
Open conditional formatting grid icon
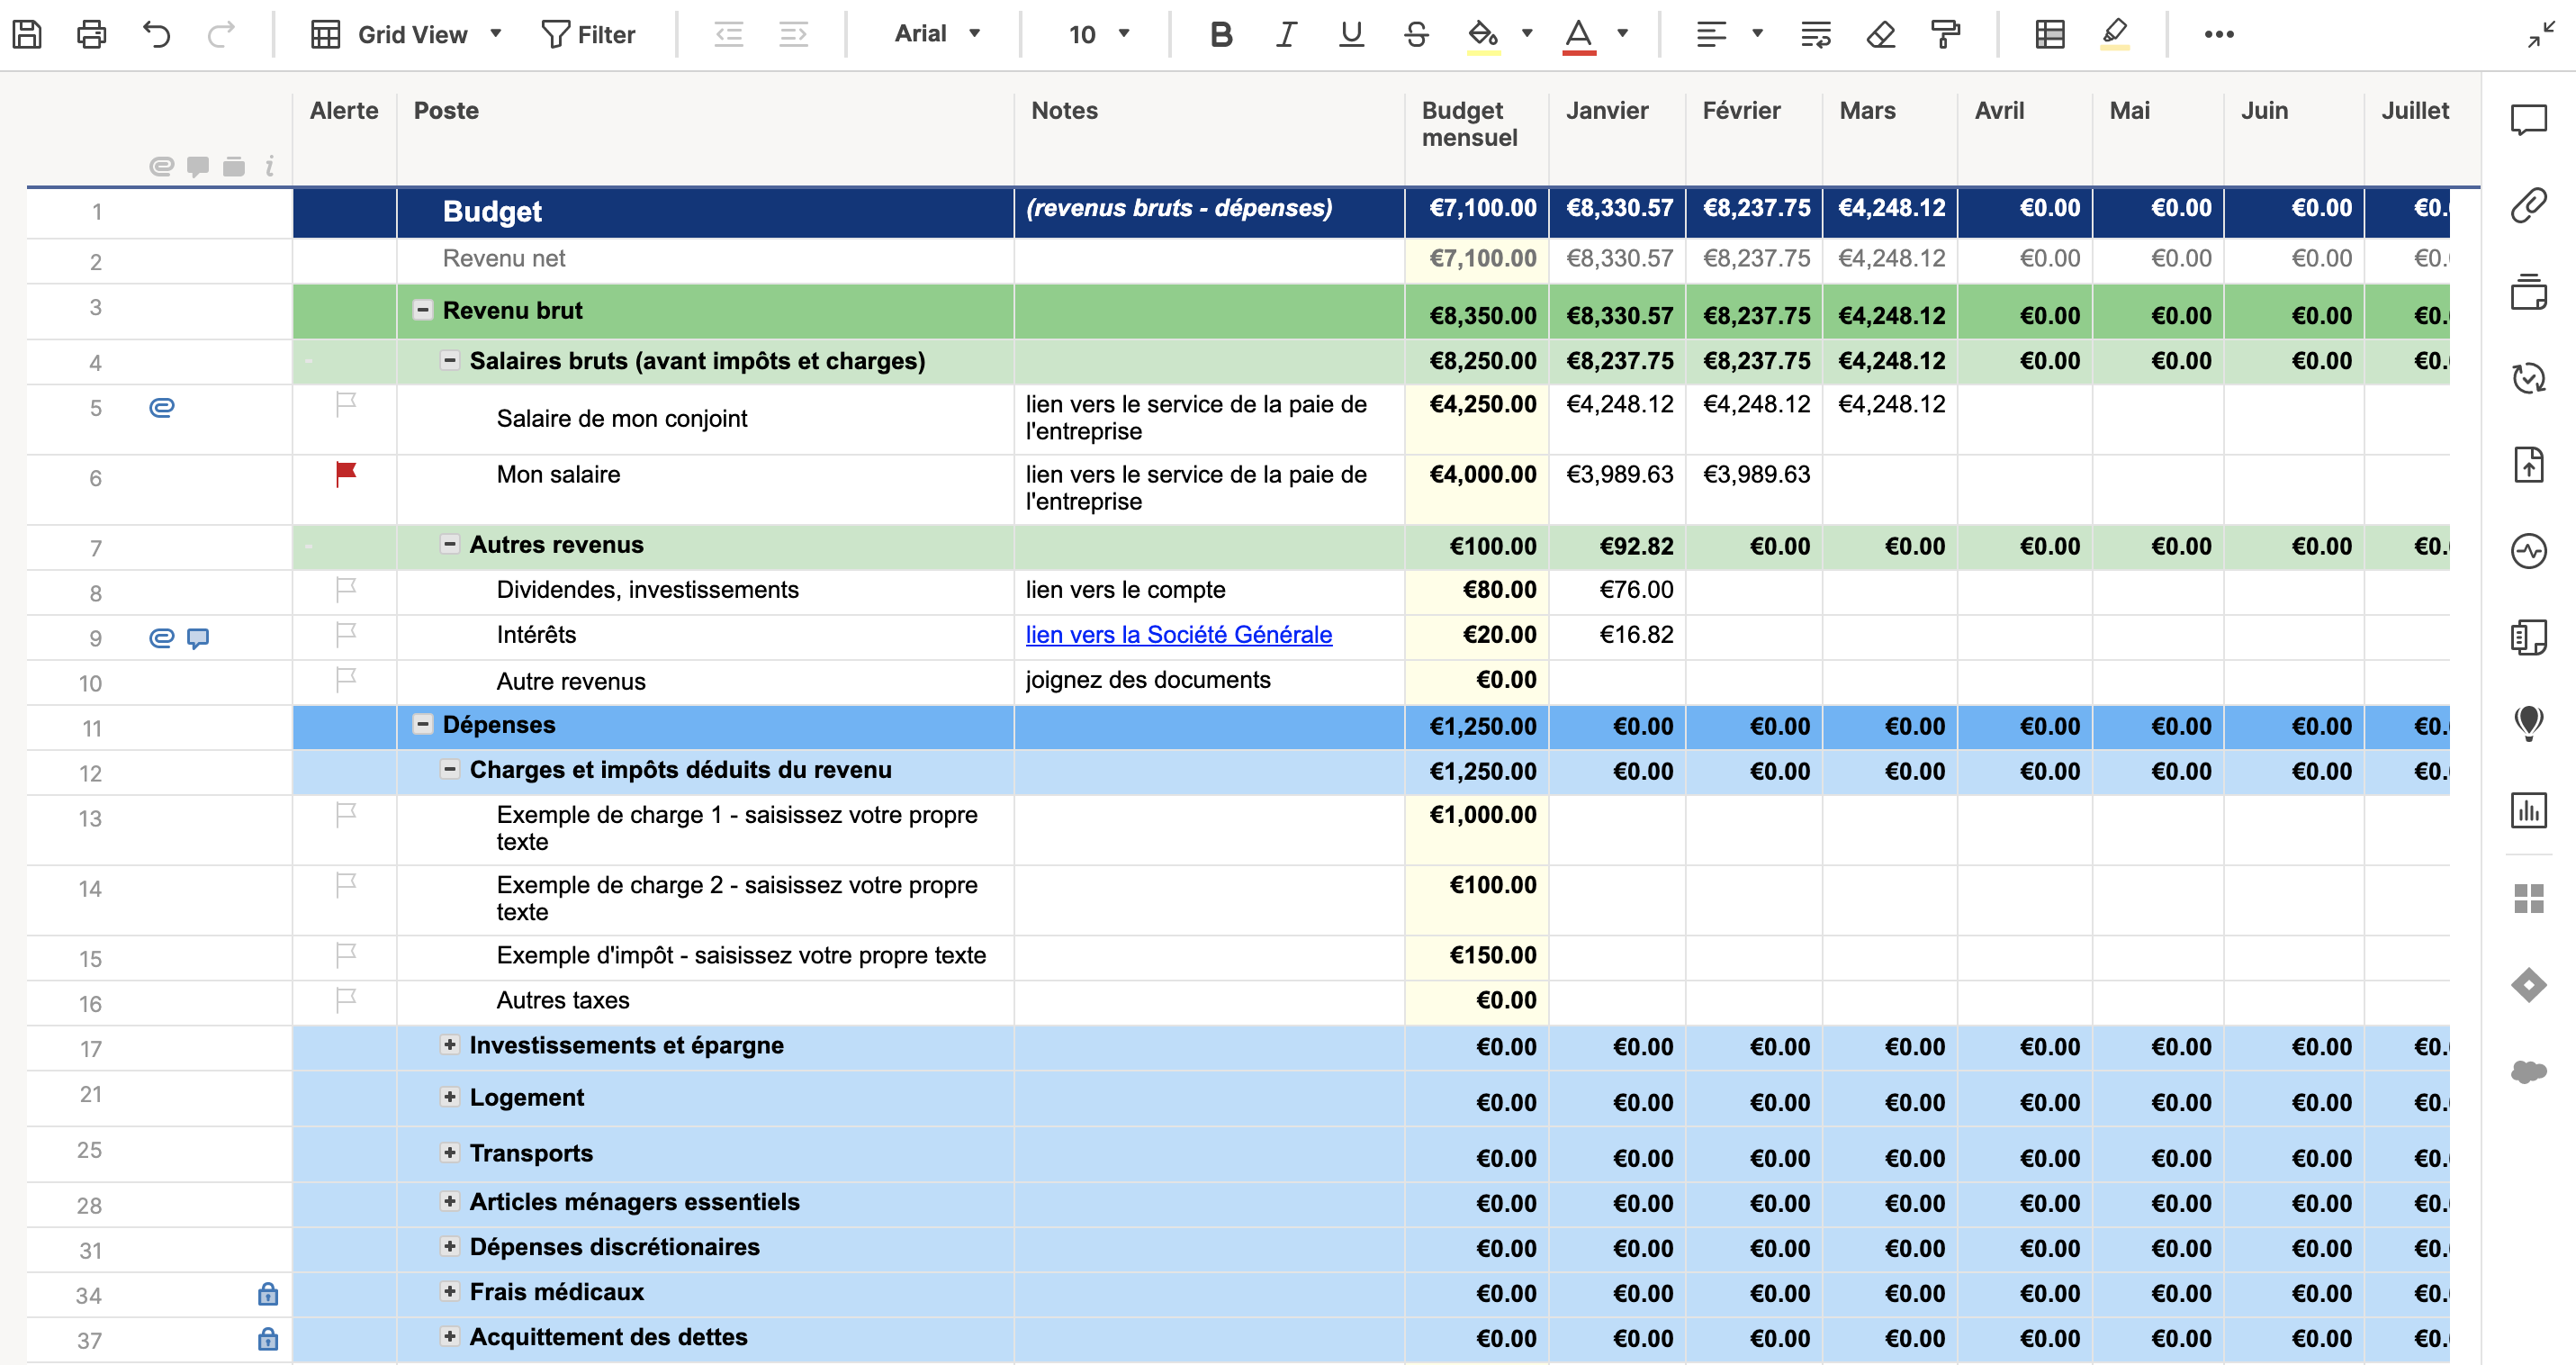coord(2050,35)
